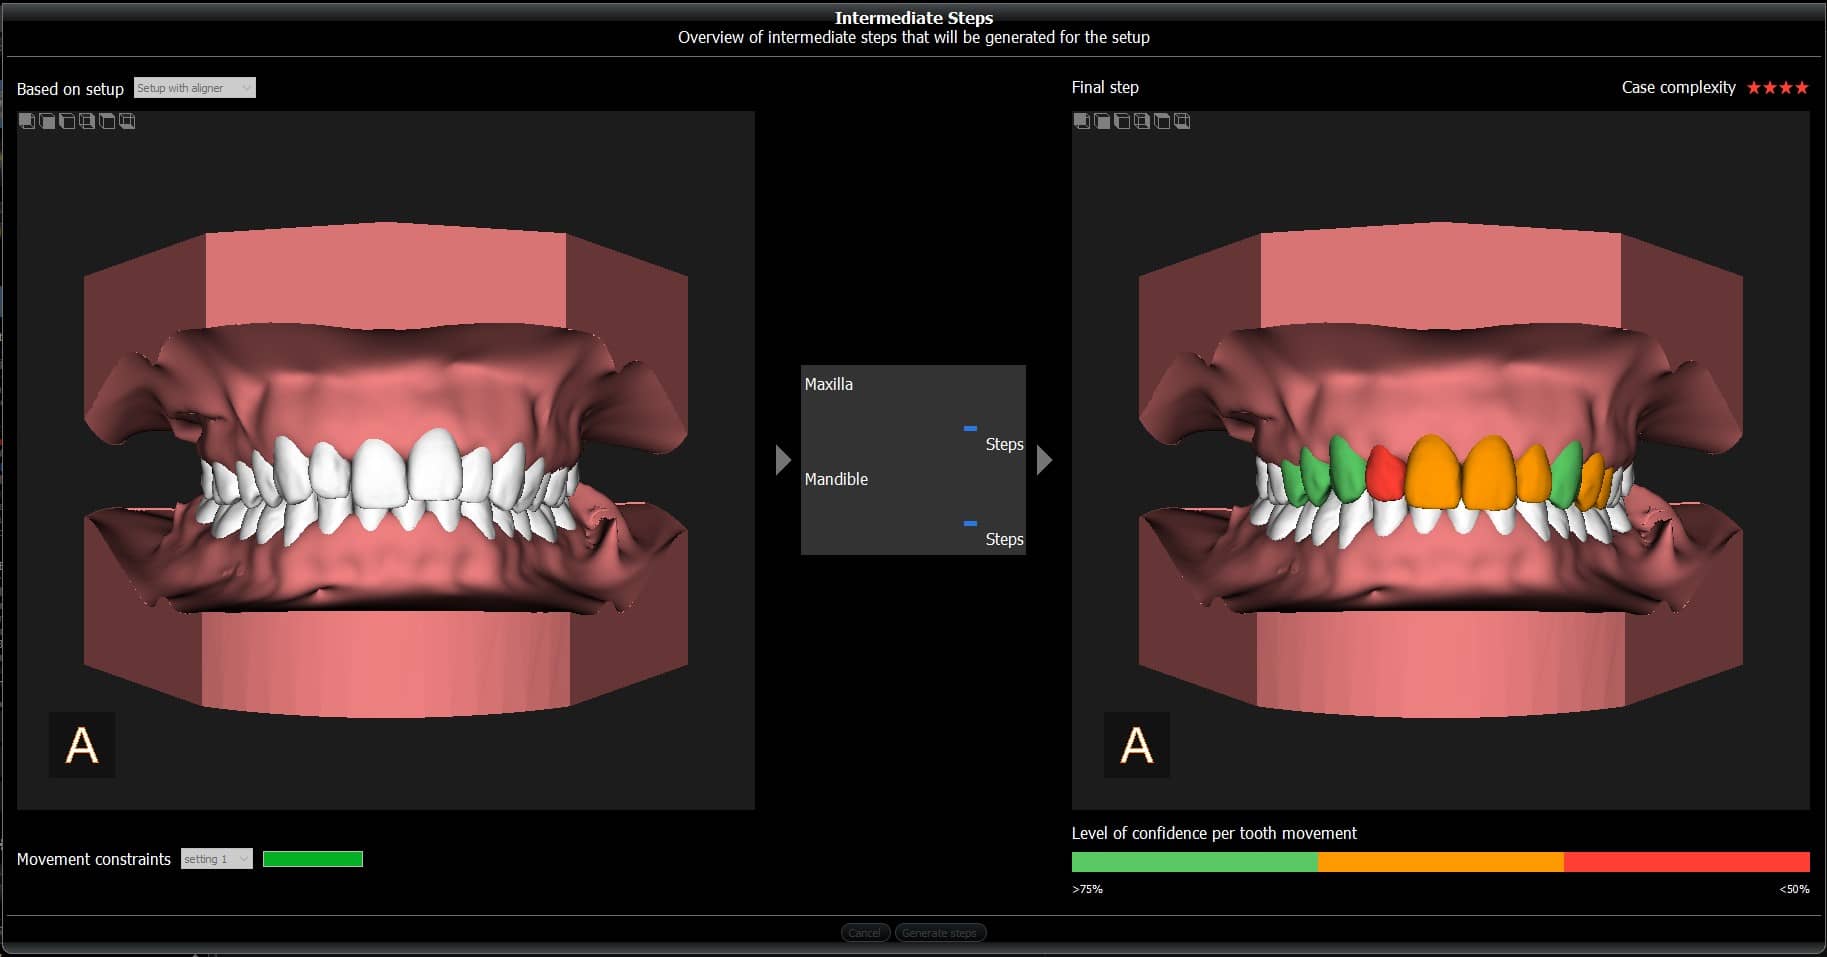Toggle the Maxilla Steps blue indicator
Viewport: 1827px width, 957px height.
[x=968, y=427]
